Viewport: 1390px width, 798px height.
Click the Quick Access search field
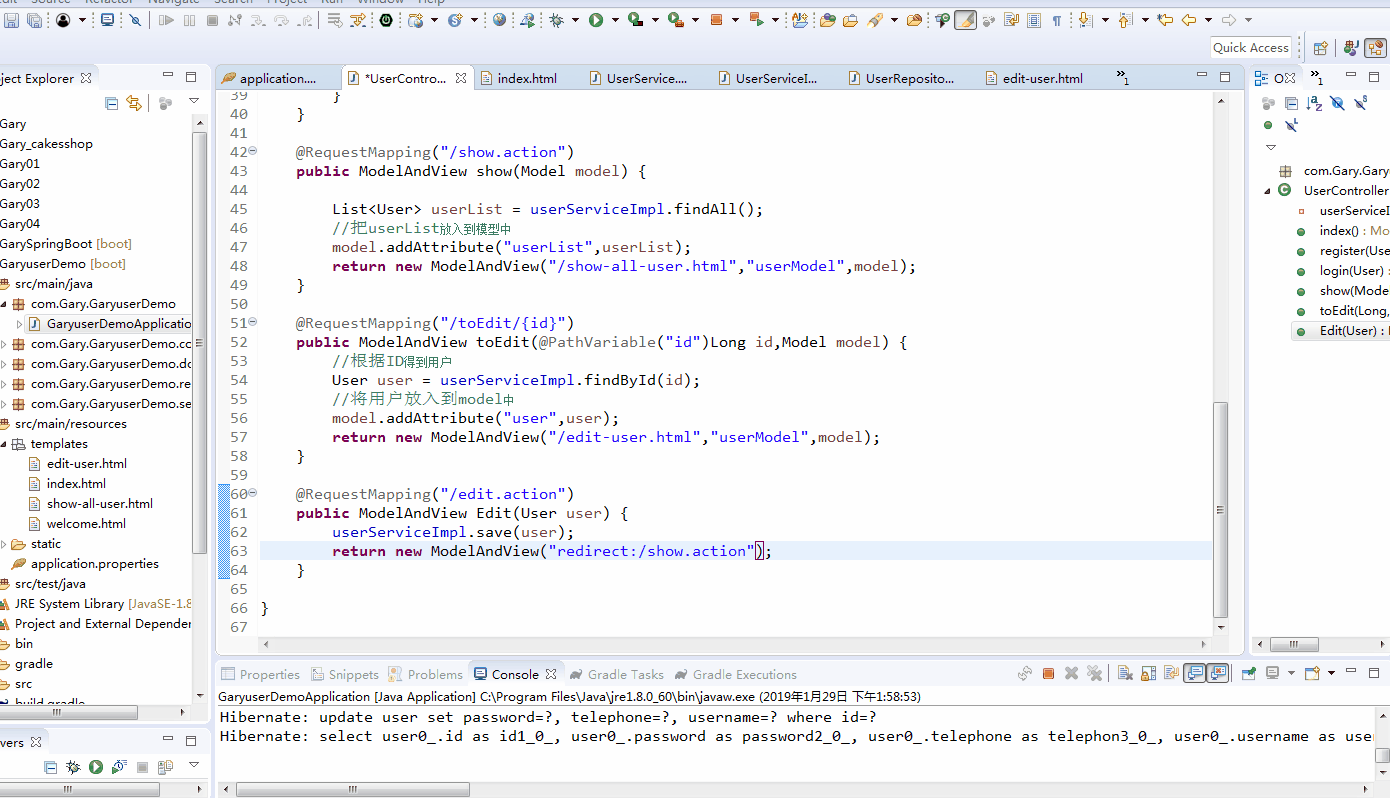click(x=1251, y=47)
